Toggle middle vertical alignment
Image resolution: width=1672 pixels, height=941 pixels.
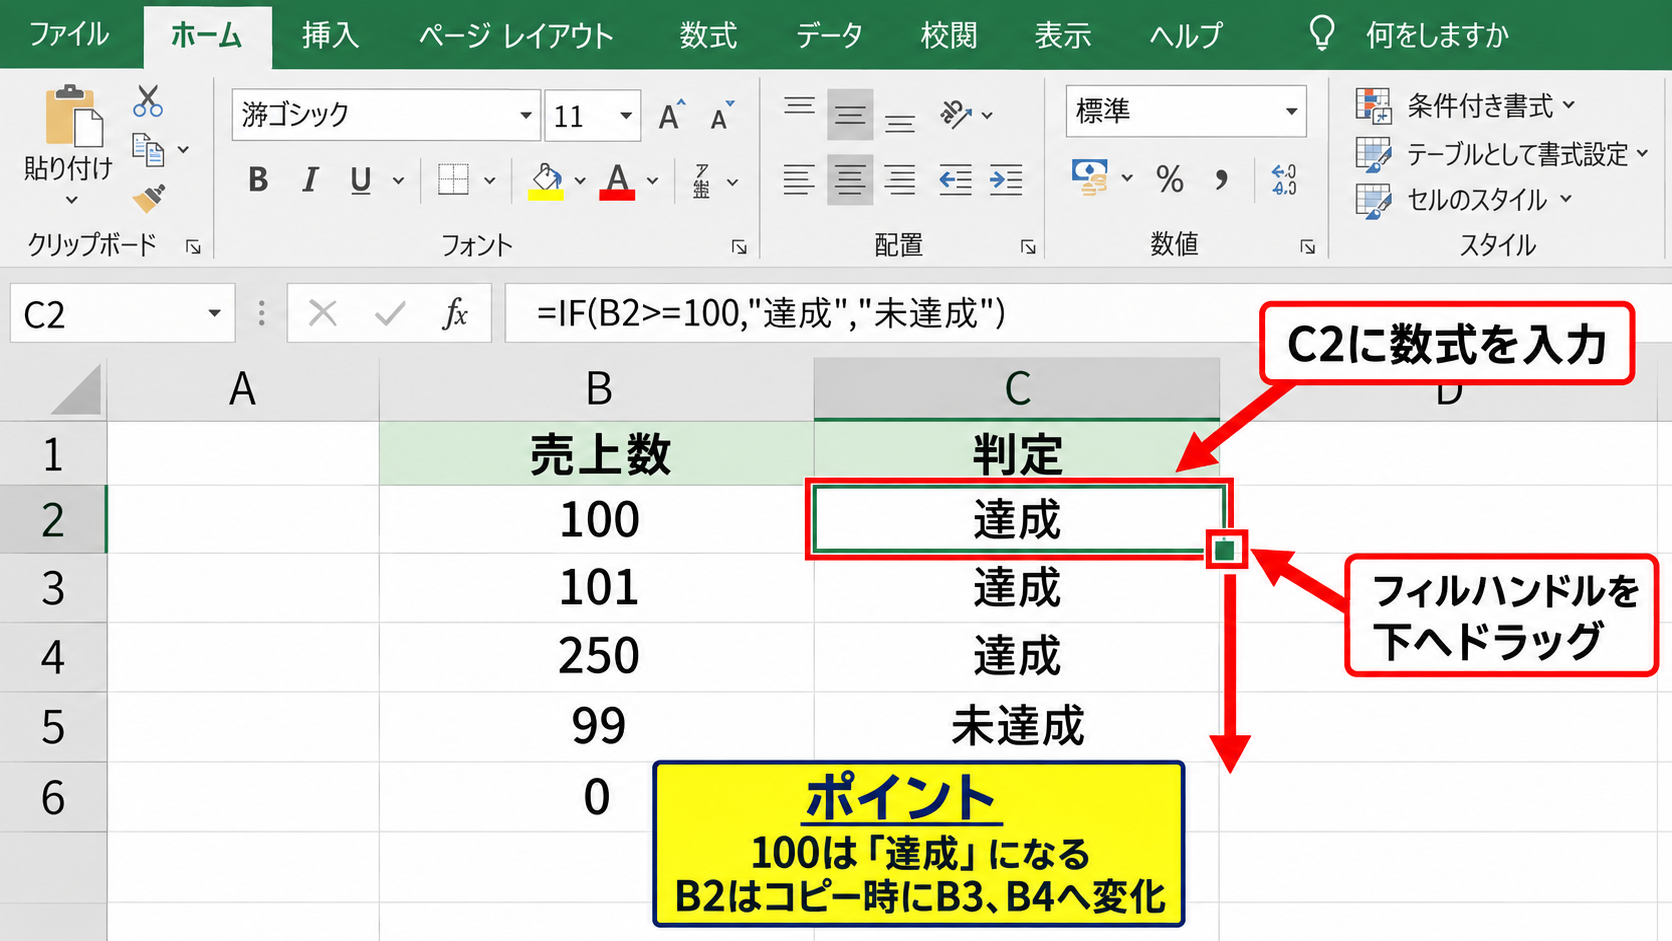(850, 116)
